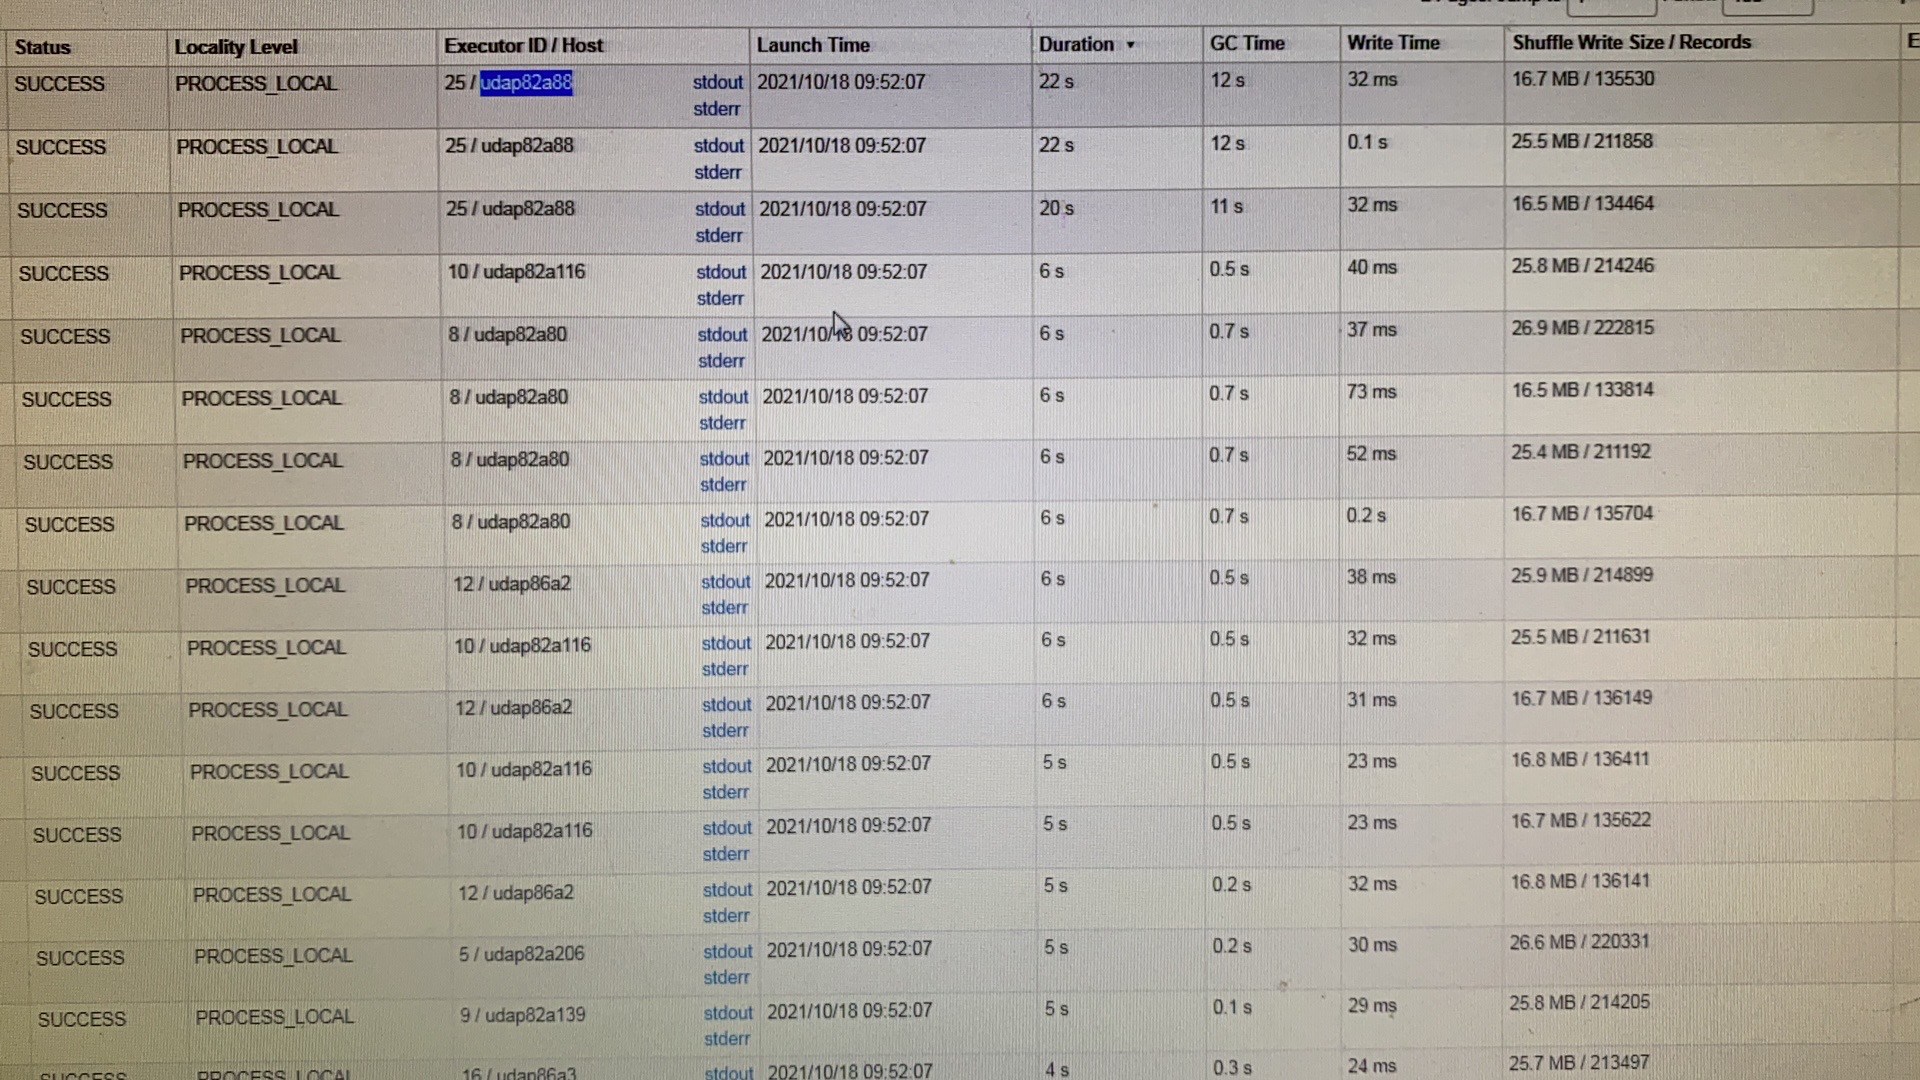
Task: Sort by GC Time column header
Action: [x=1247, y=43]
